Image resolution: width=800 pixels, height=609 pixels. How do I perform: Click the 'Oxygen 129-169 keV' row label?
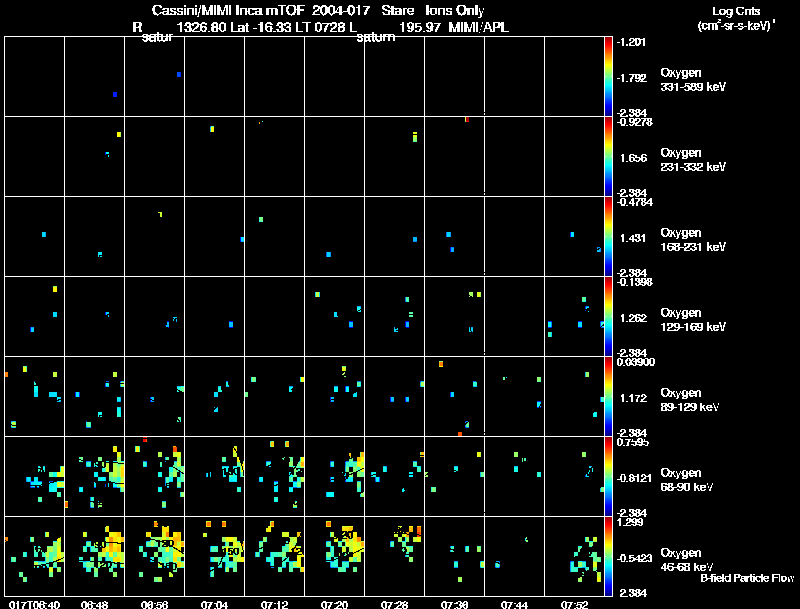(x=693, y=320)
